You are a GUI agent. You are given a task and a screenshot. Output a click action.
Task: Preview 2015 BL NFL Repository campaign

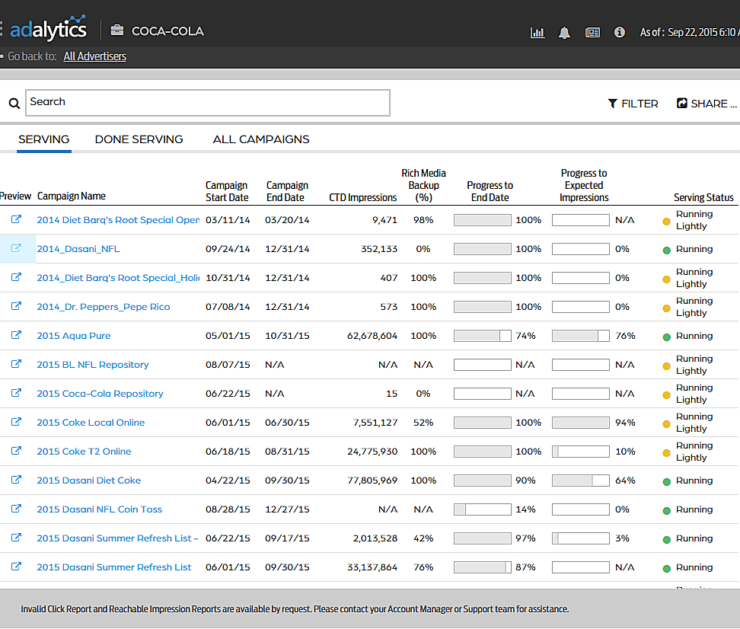click(x=16, y=364)
